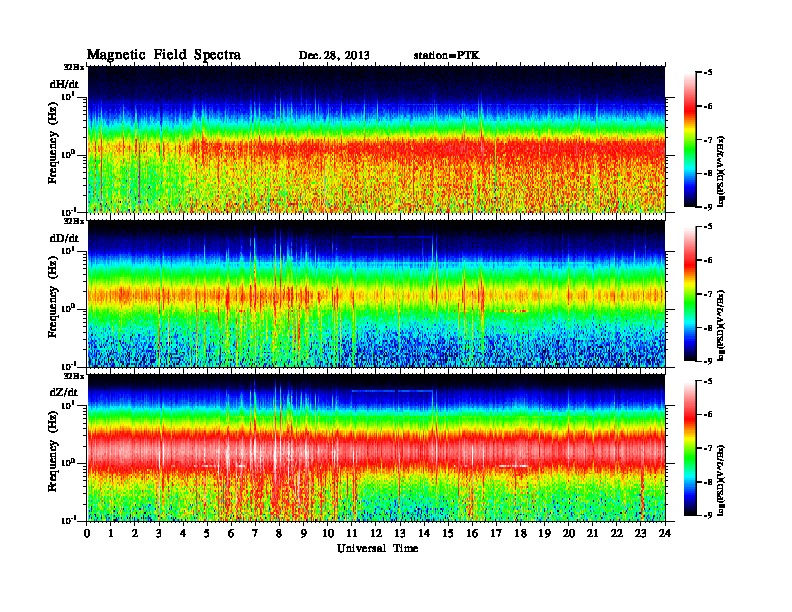Click the dD/dt panel color bar

pyautogui.click(x=690, y=294)
